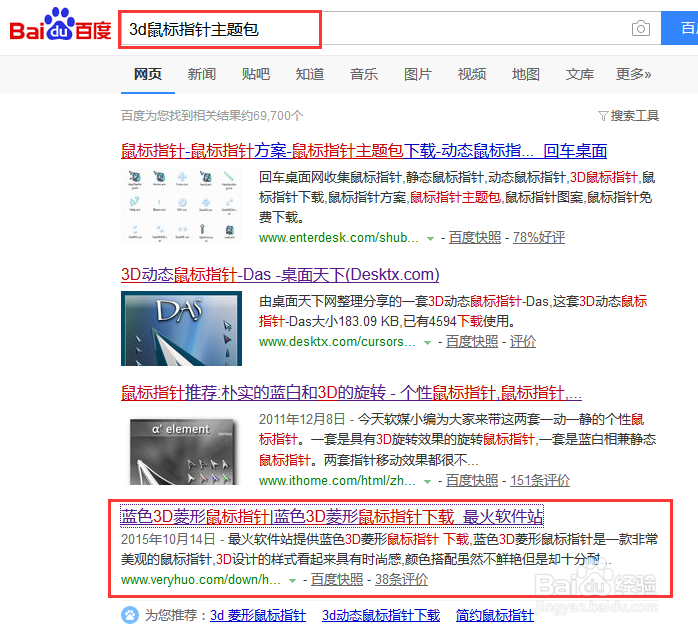Click the DAS cursor thumbnail
This screenshot has width=698, height=631.
[181, 329]
